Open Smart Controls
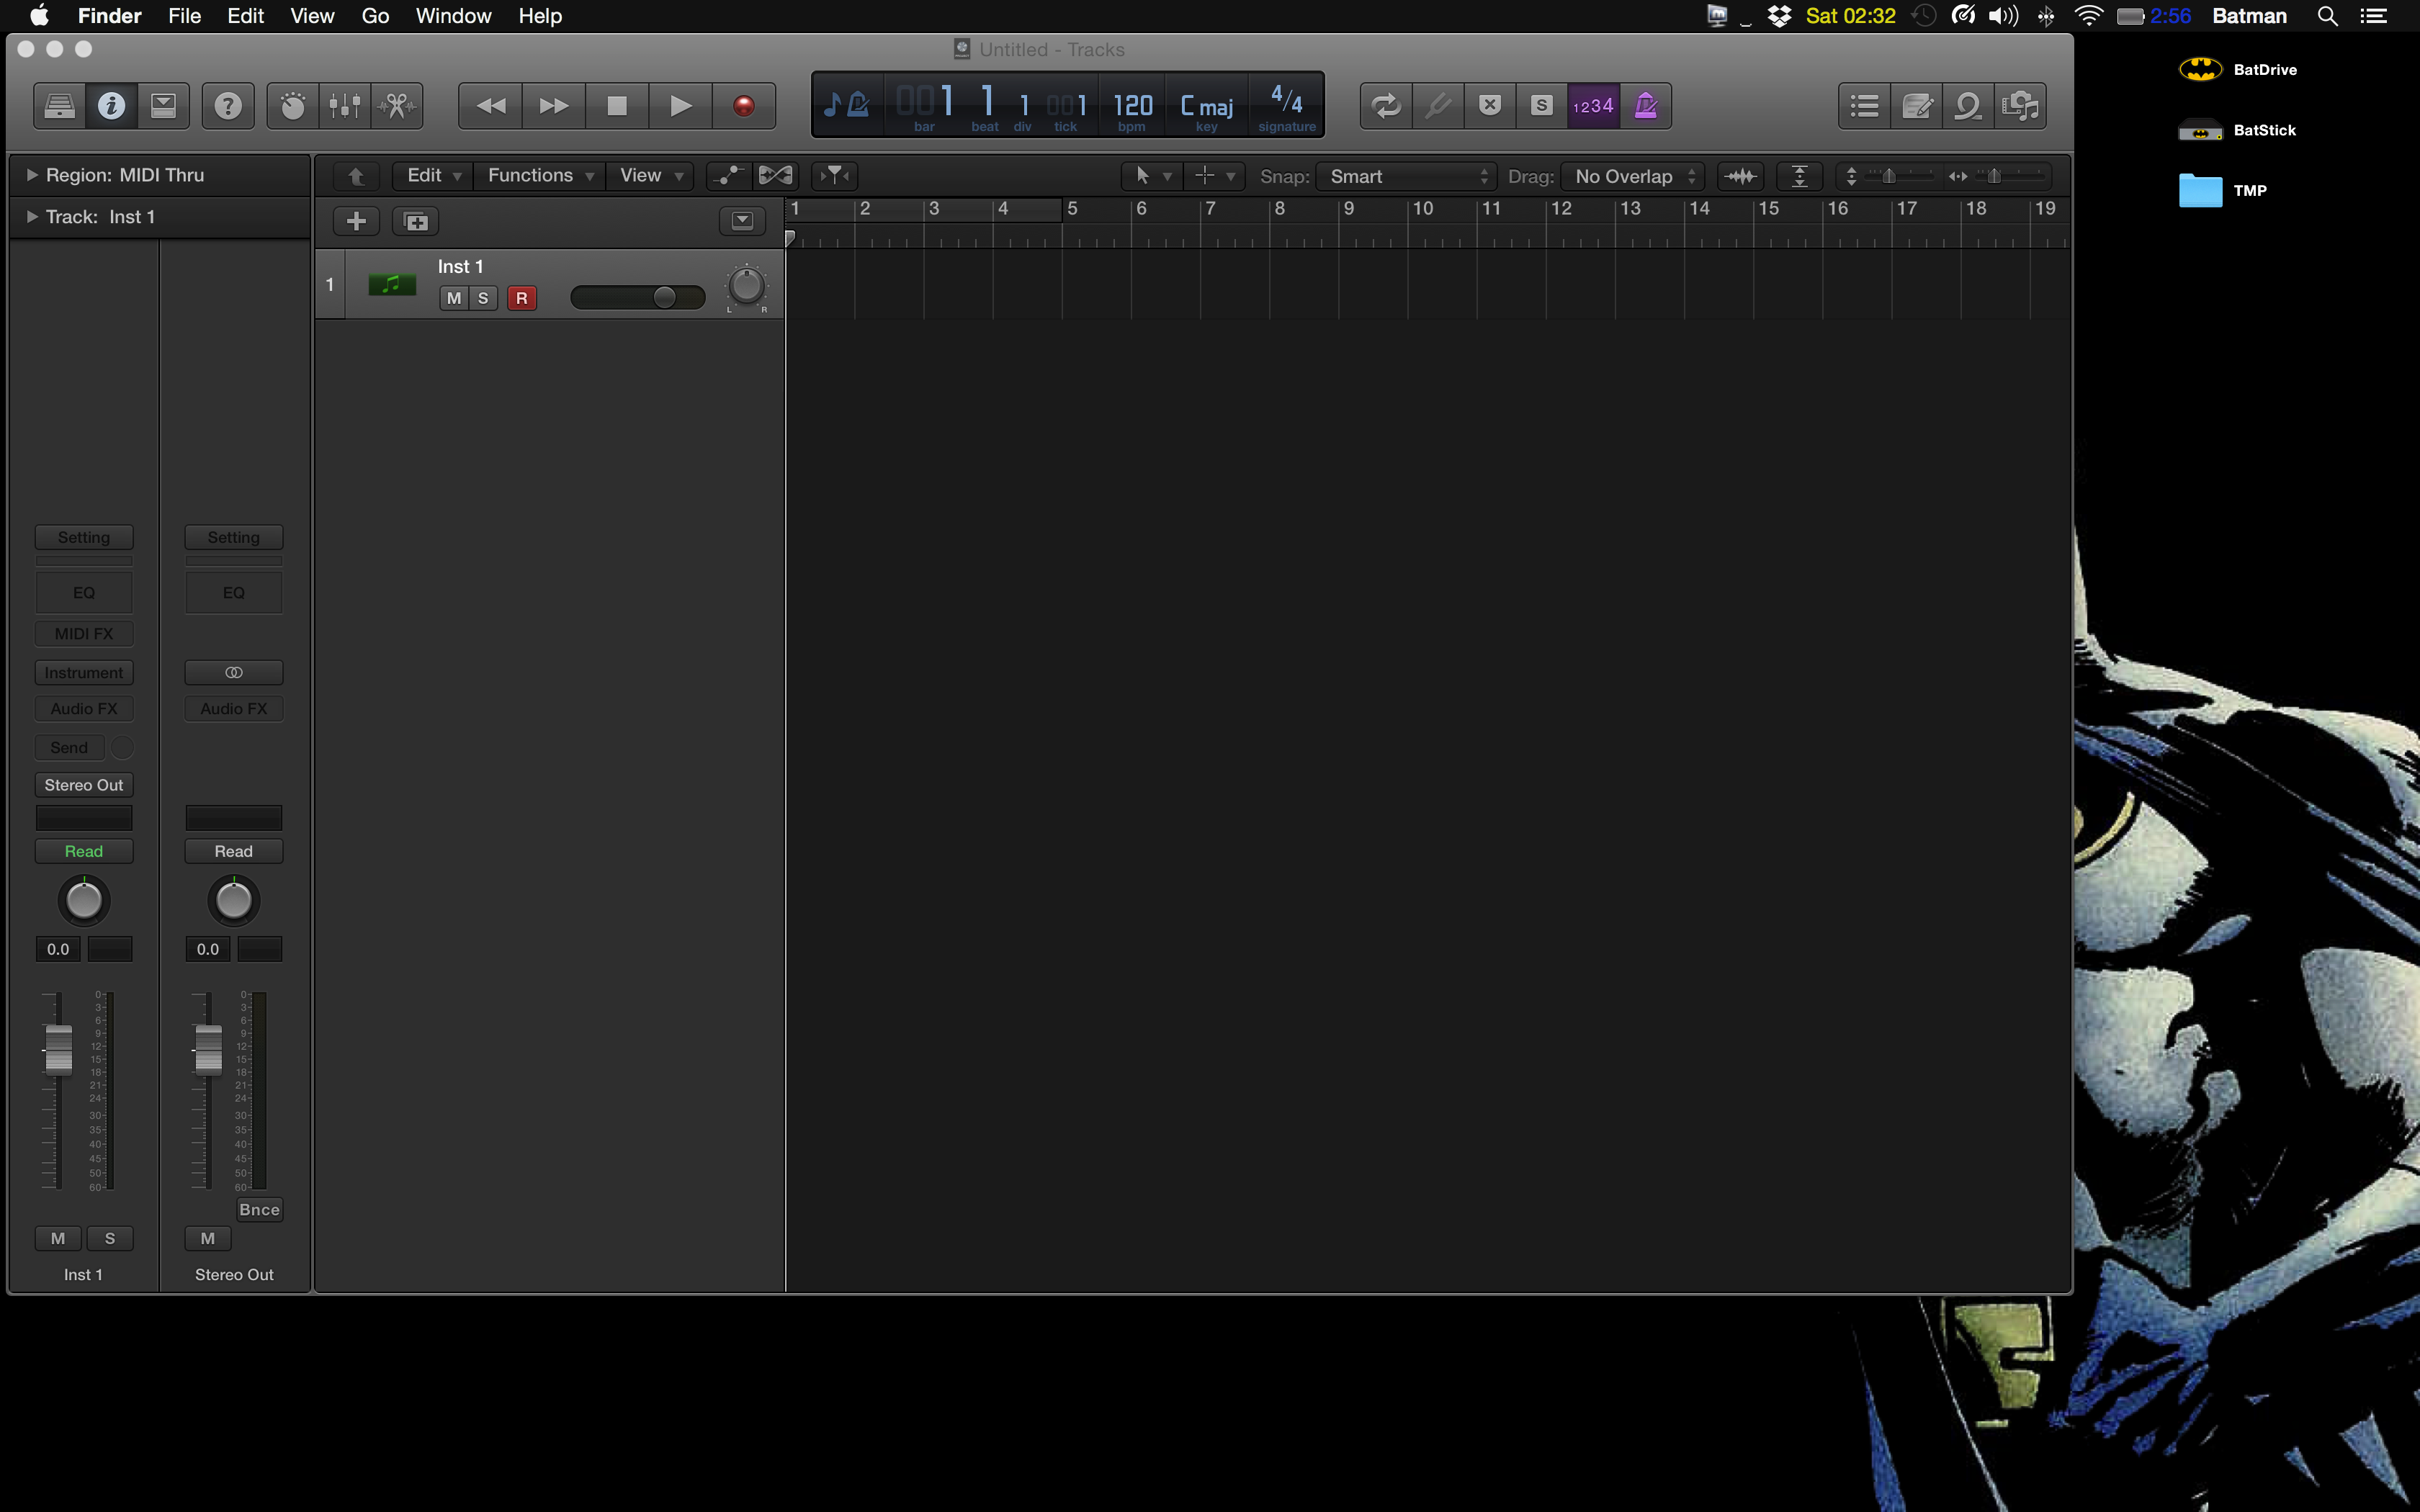The height and width of the screenshot is (1512, 2420). pos(293,106)
